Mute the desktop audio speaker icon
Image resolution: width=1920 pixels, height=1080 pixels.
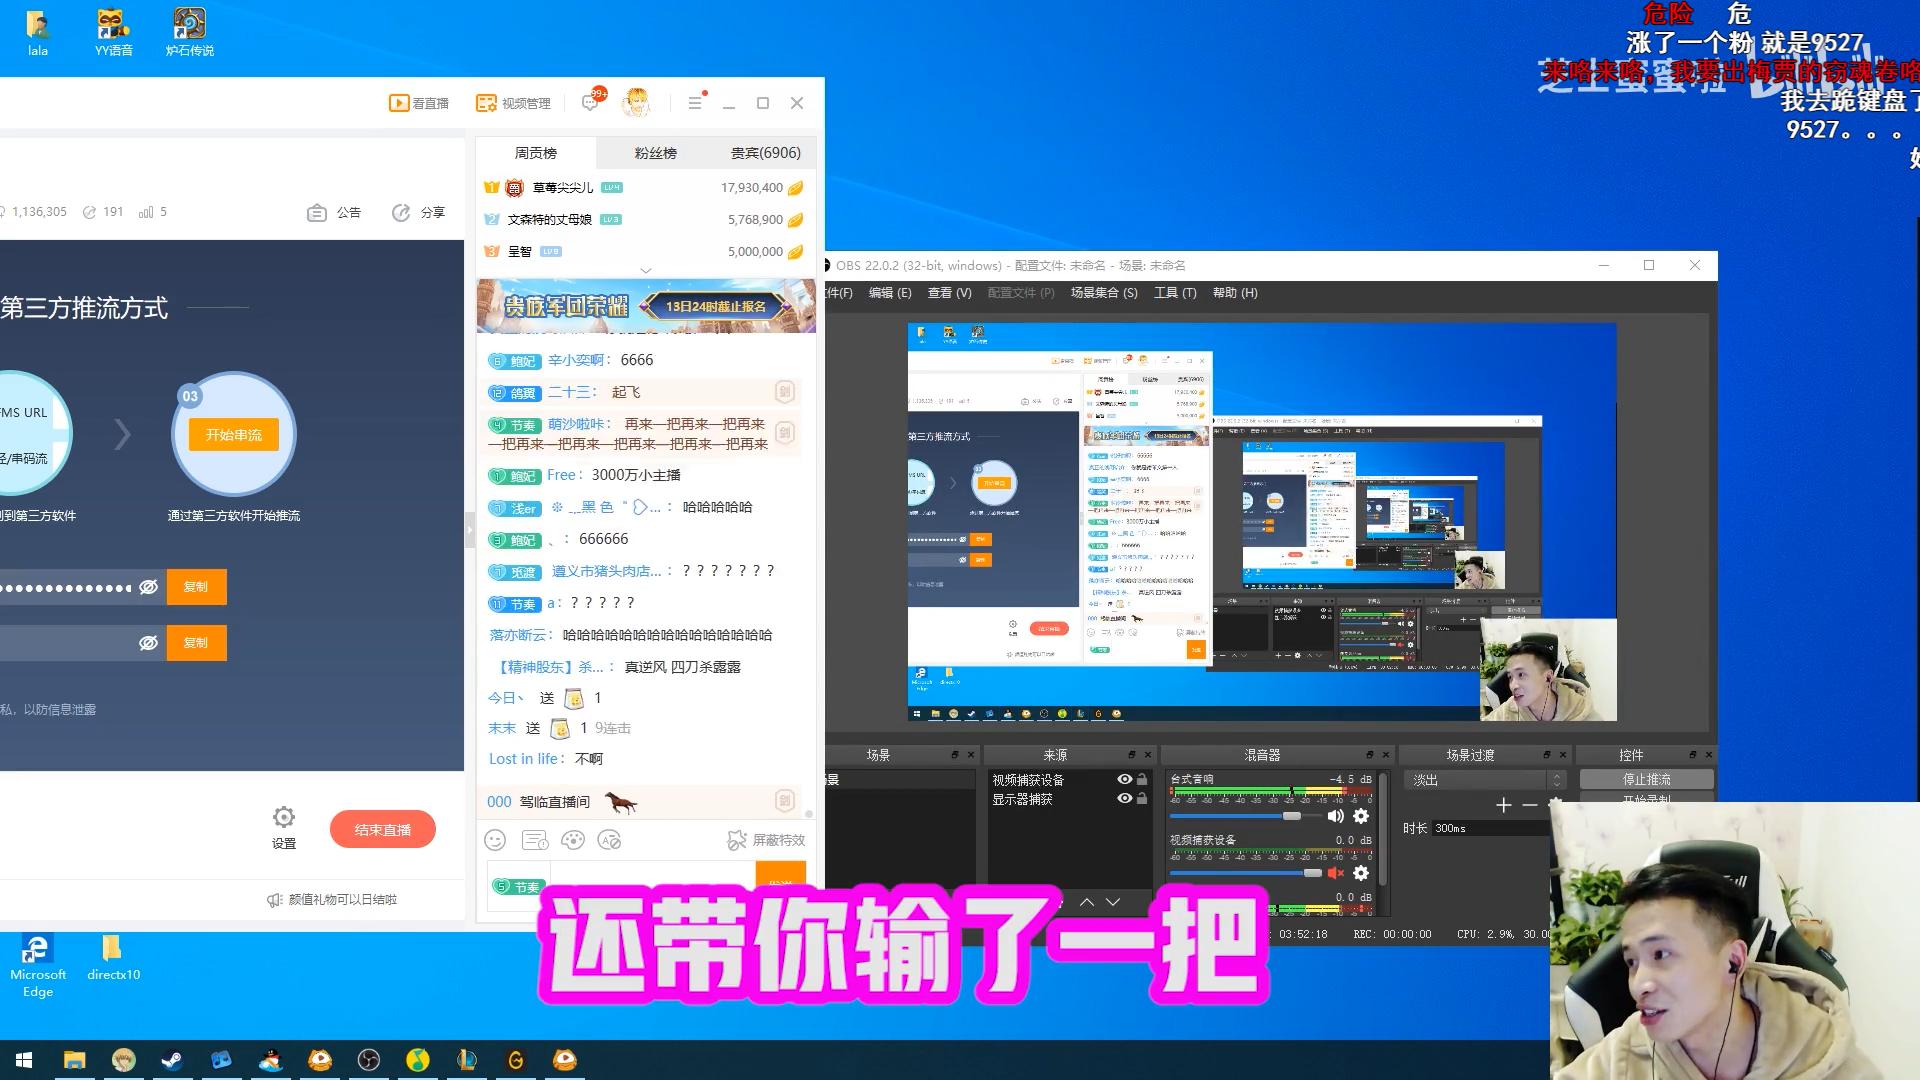tap(1335, 816)
